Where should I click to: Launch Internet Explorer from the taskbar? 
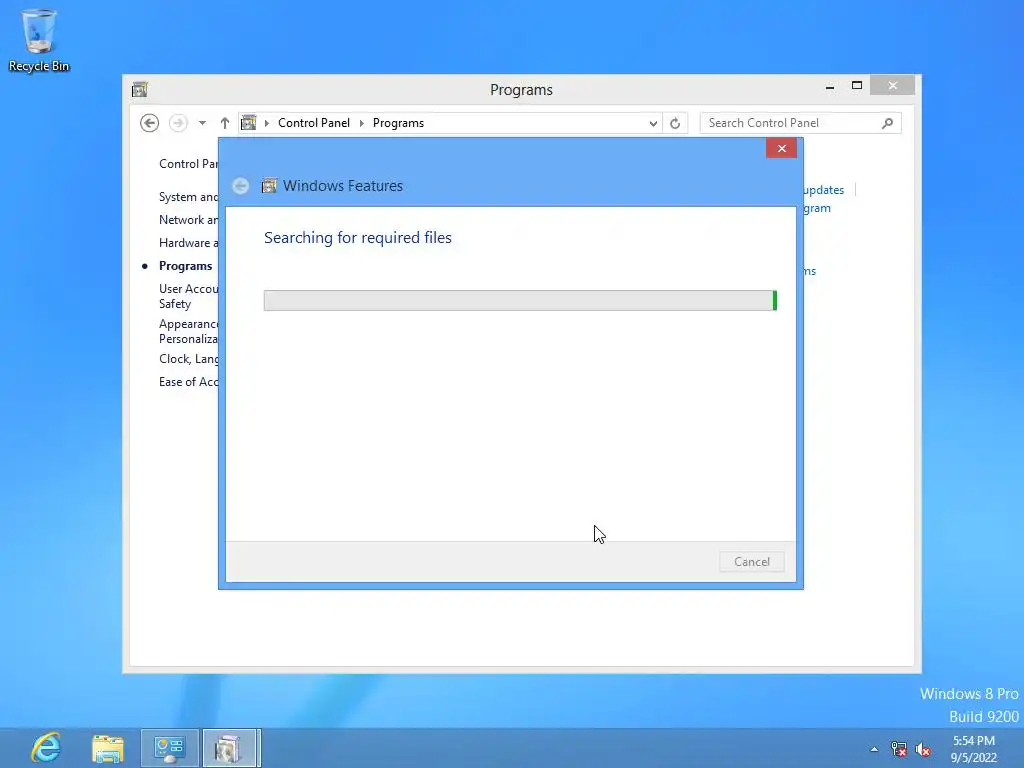46,748
